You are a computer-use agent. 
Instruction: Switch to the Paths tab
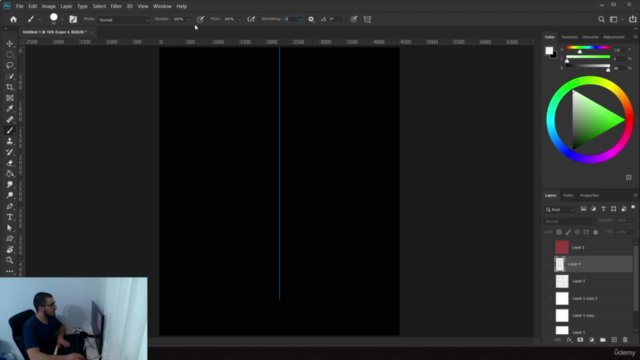[x=568, y=196]
